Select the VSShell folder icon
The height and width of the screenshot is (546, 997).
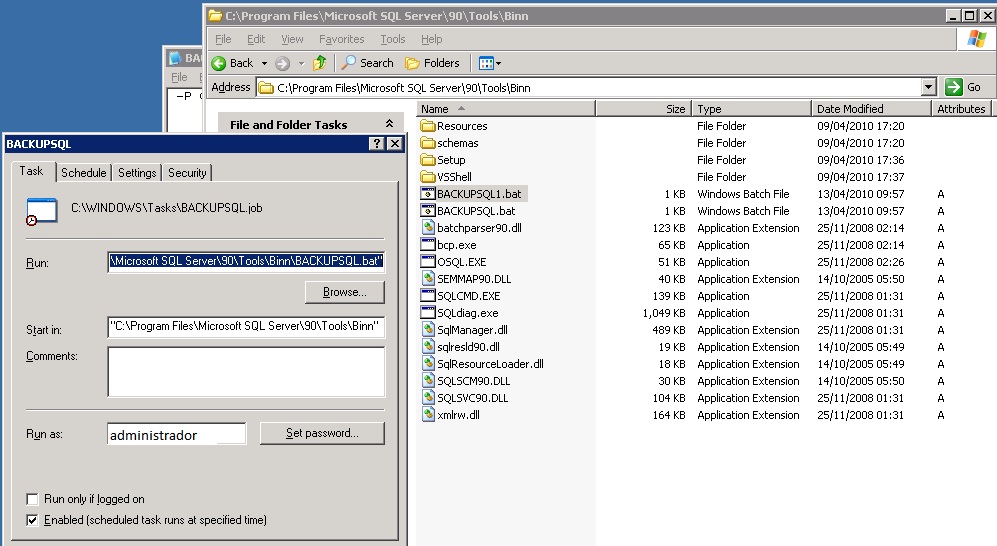pyautogui.click(x=428, y=177)
